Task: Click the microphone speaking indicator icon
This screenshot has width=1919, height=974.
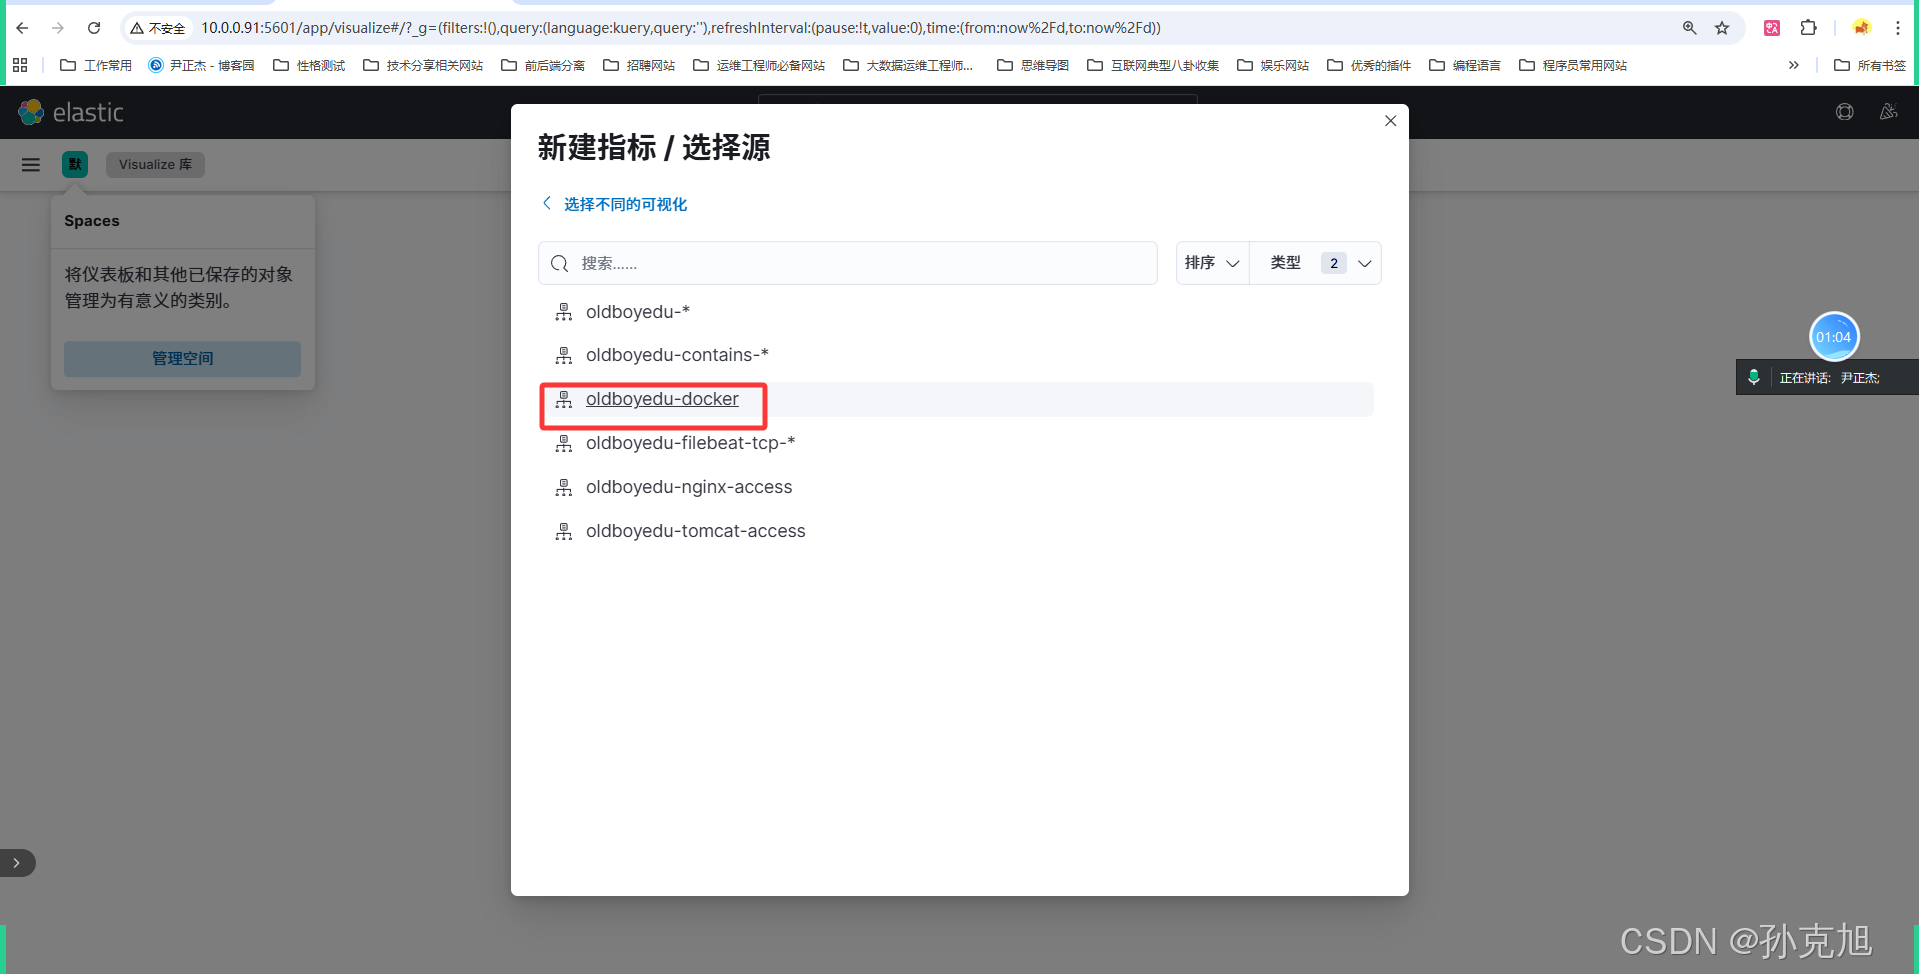Action: click(1754, 377)
